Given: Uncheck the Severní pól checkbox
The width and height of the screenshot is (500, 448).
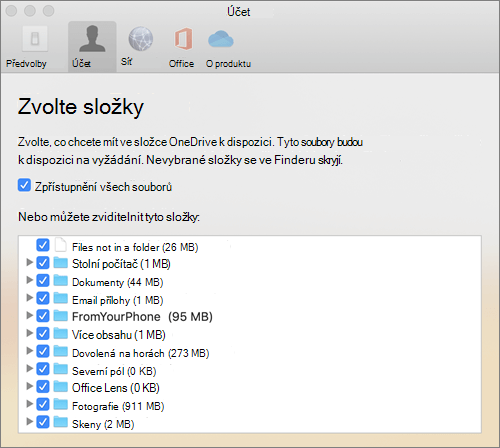Looking at the screenshot, I should (43, 369).
